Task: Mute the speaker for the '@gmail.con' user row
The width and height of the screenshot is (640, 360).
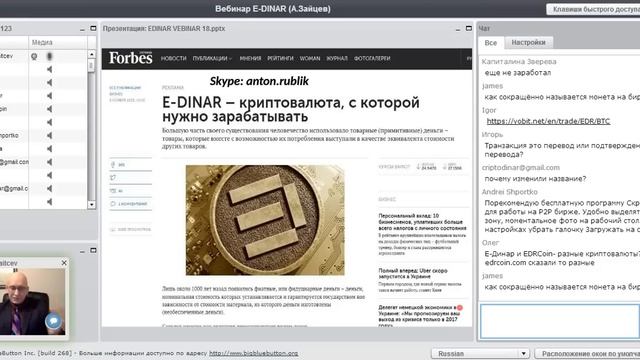Action: 49,162
